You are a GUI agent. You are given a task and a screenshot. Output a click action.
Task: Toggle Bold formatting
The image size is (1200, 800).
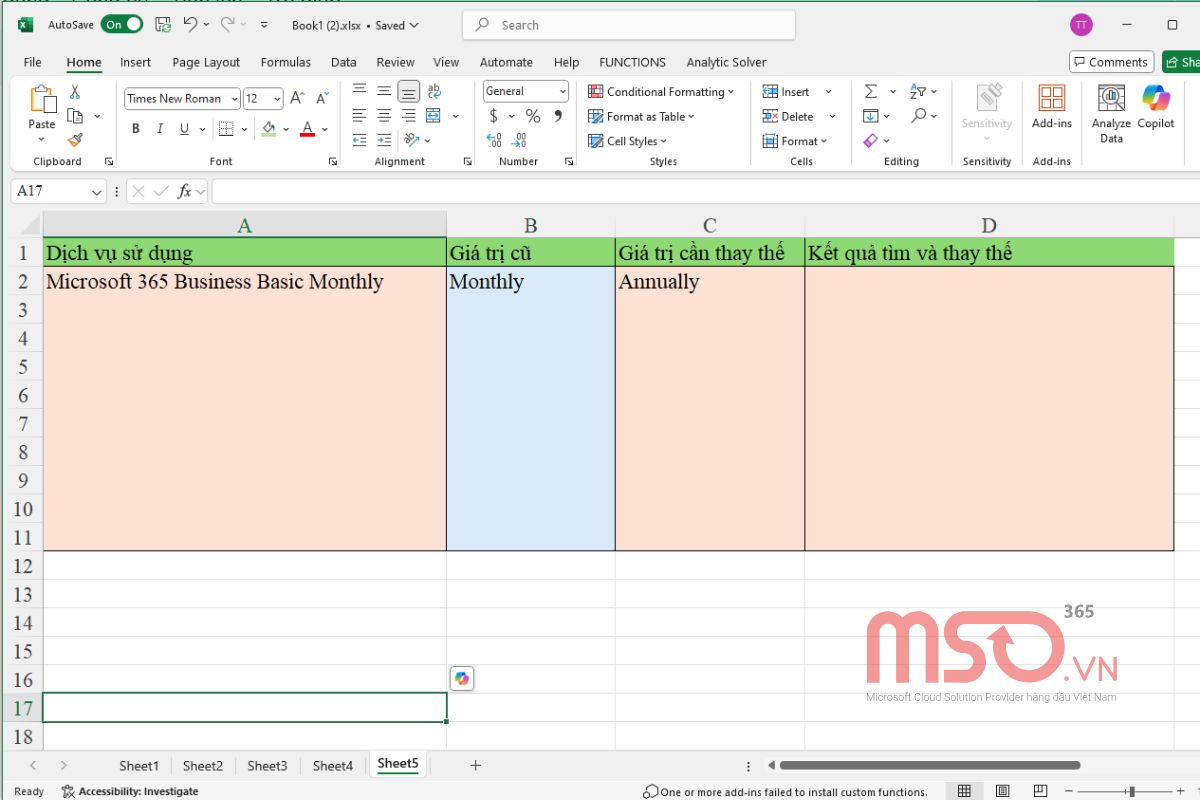click(136, 129)
